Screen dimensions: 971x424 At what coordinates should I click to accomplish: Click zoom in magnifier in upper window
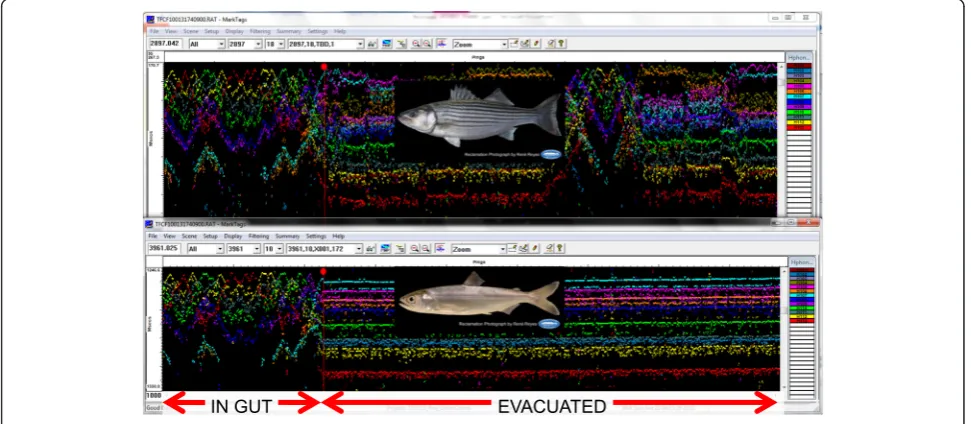[x=416, y=44]
